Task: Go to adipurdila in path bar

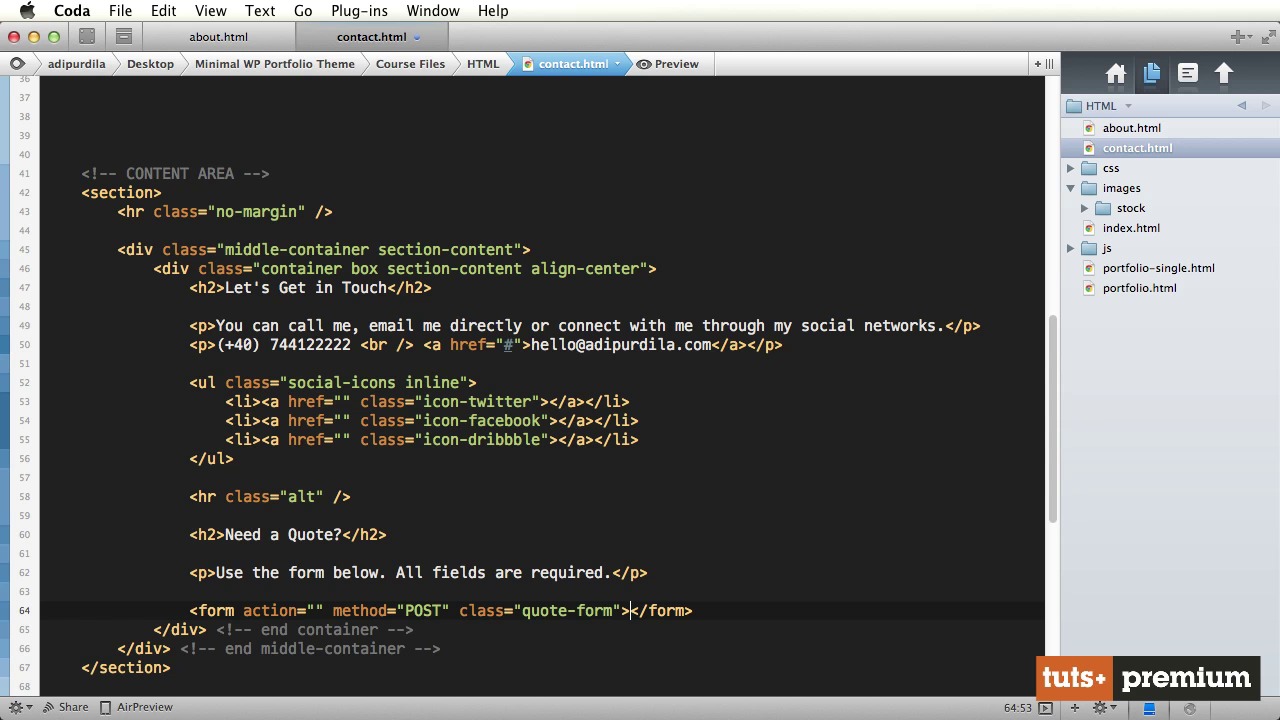Action: click(76, 64)
